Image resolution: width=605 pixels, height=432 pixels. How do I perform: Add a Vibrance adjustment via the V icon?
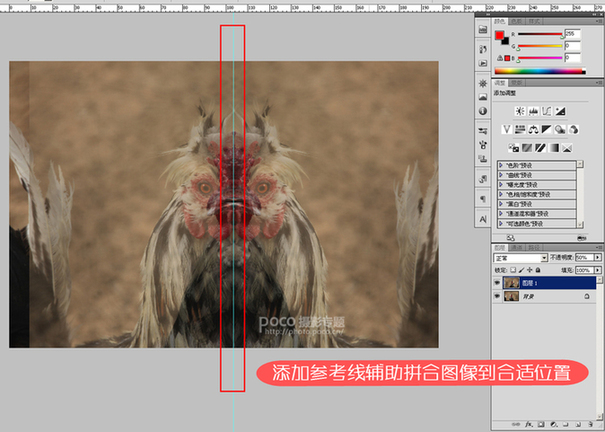[x=507, y=129]
